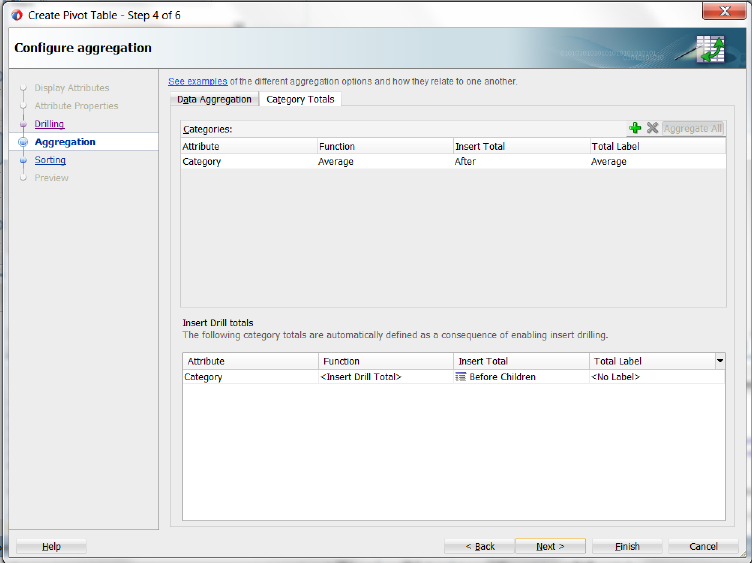The height and width of the screenshot is (563, 752).
Task: Click Attribute header in Categories table
Action: tap(249, 146)
